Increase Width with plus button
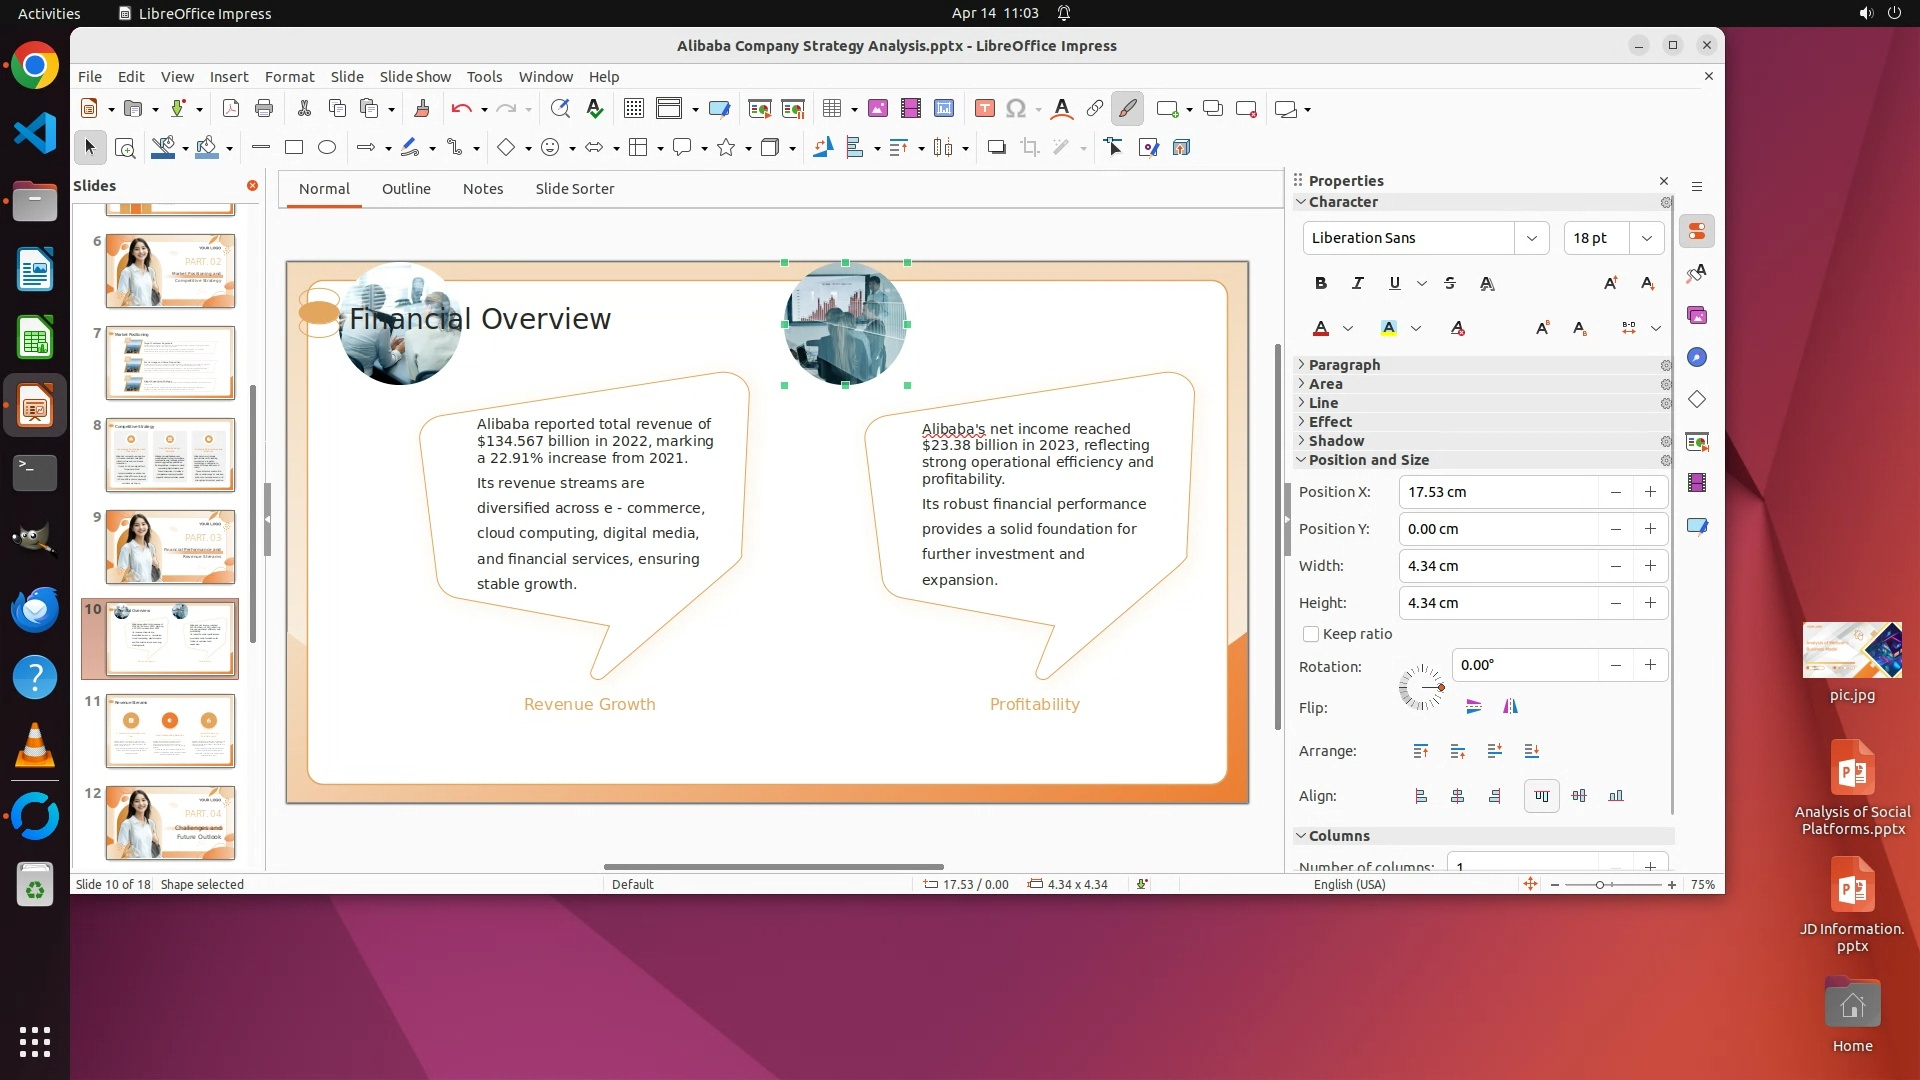 point(1650,566)
